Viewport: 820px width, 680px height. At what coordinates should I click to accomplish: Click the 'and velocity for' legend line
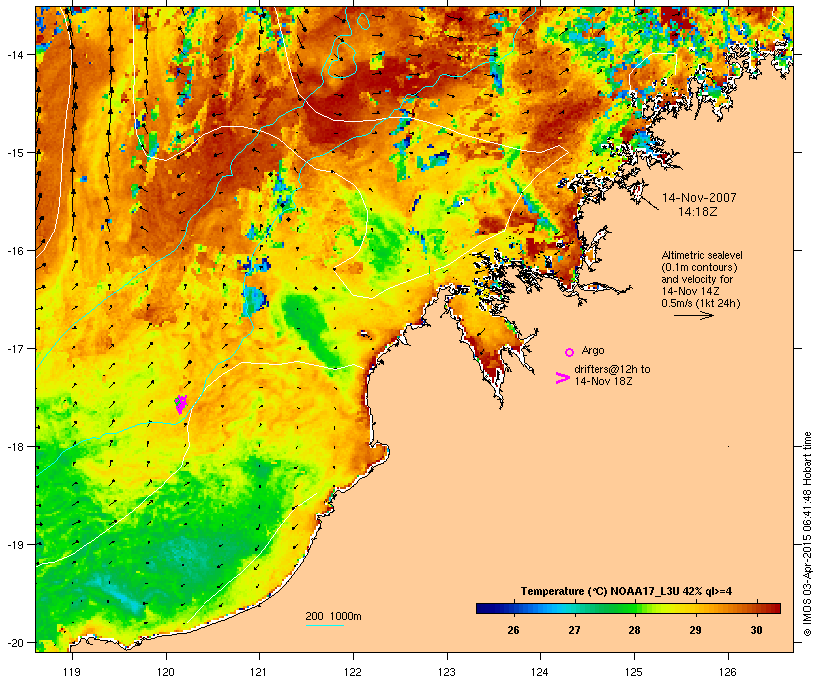pos(697,279)
